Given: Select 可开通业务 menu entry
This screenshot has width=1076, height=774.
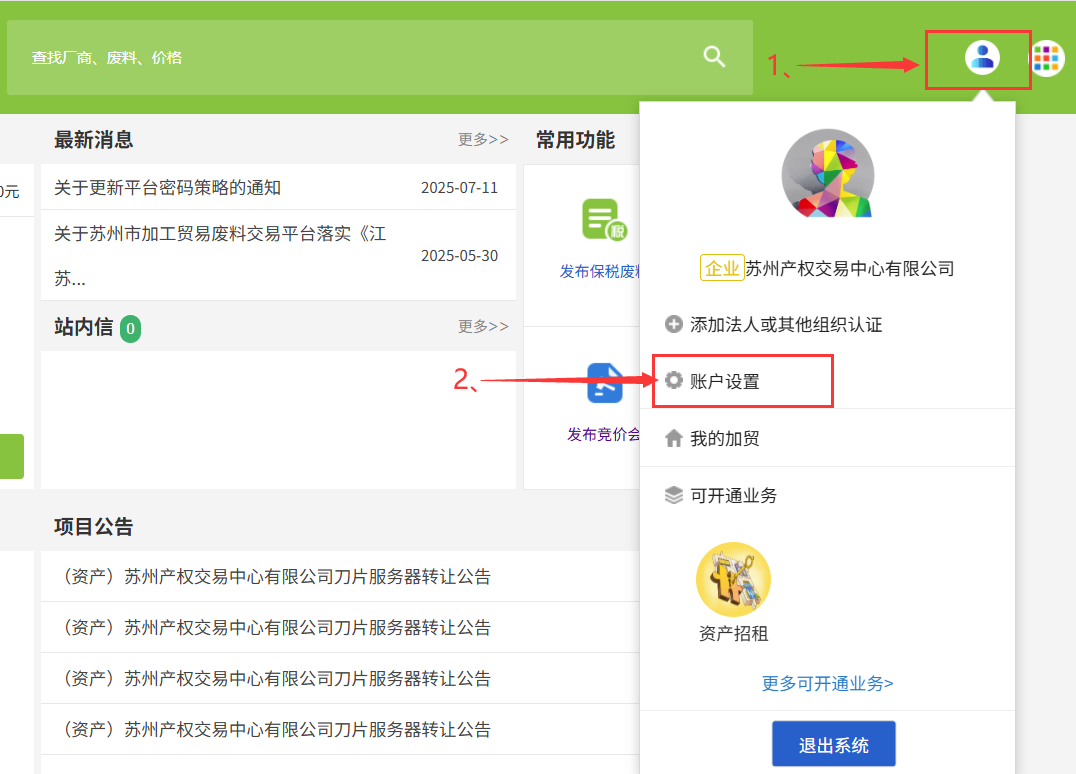Looking at the screenshot, I should pos(733,495).
